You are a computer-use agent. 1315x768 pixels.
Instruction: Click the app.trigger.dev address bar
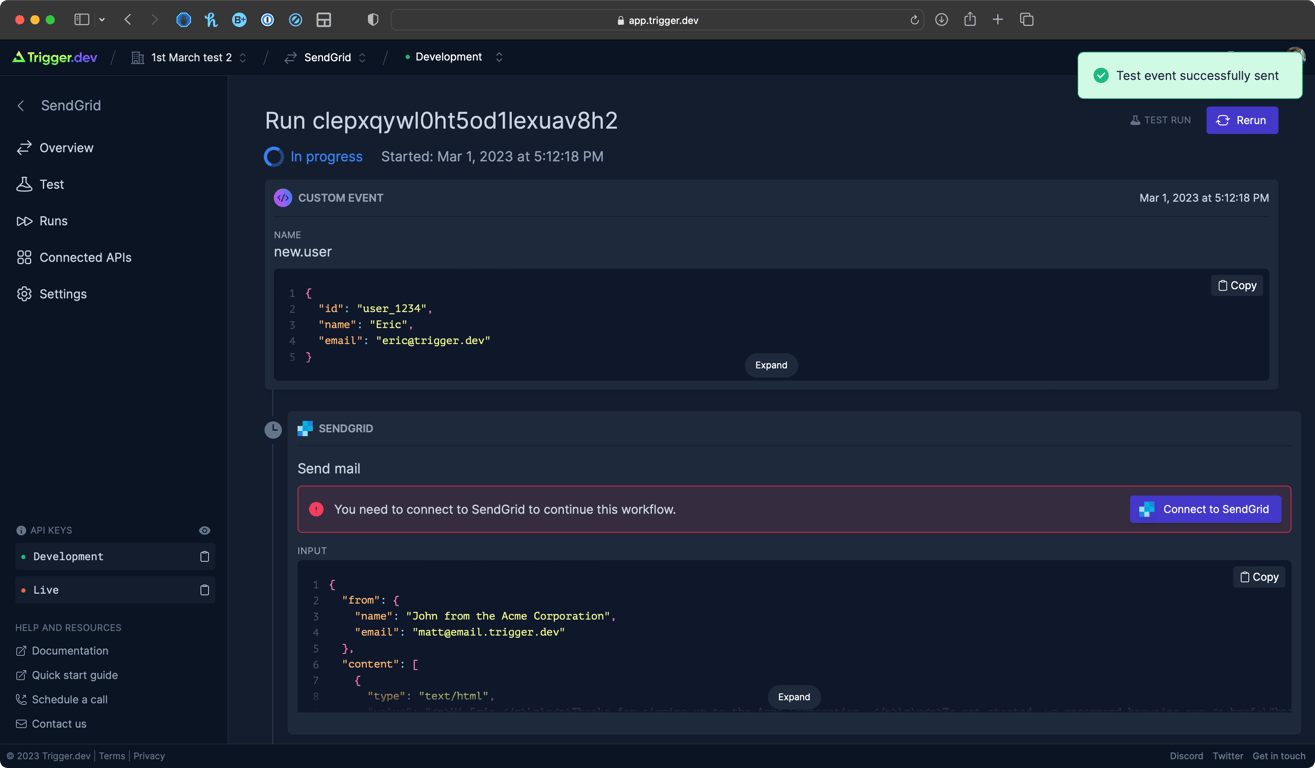tap(657, 20)
